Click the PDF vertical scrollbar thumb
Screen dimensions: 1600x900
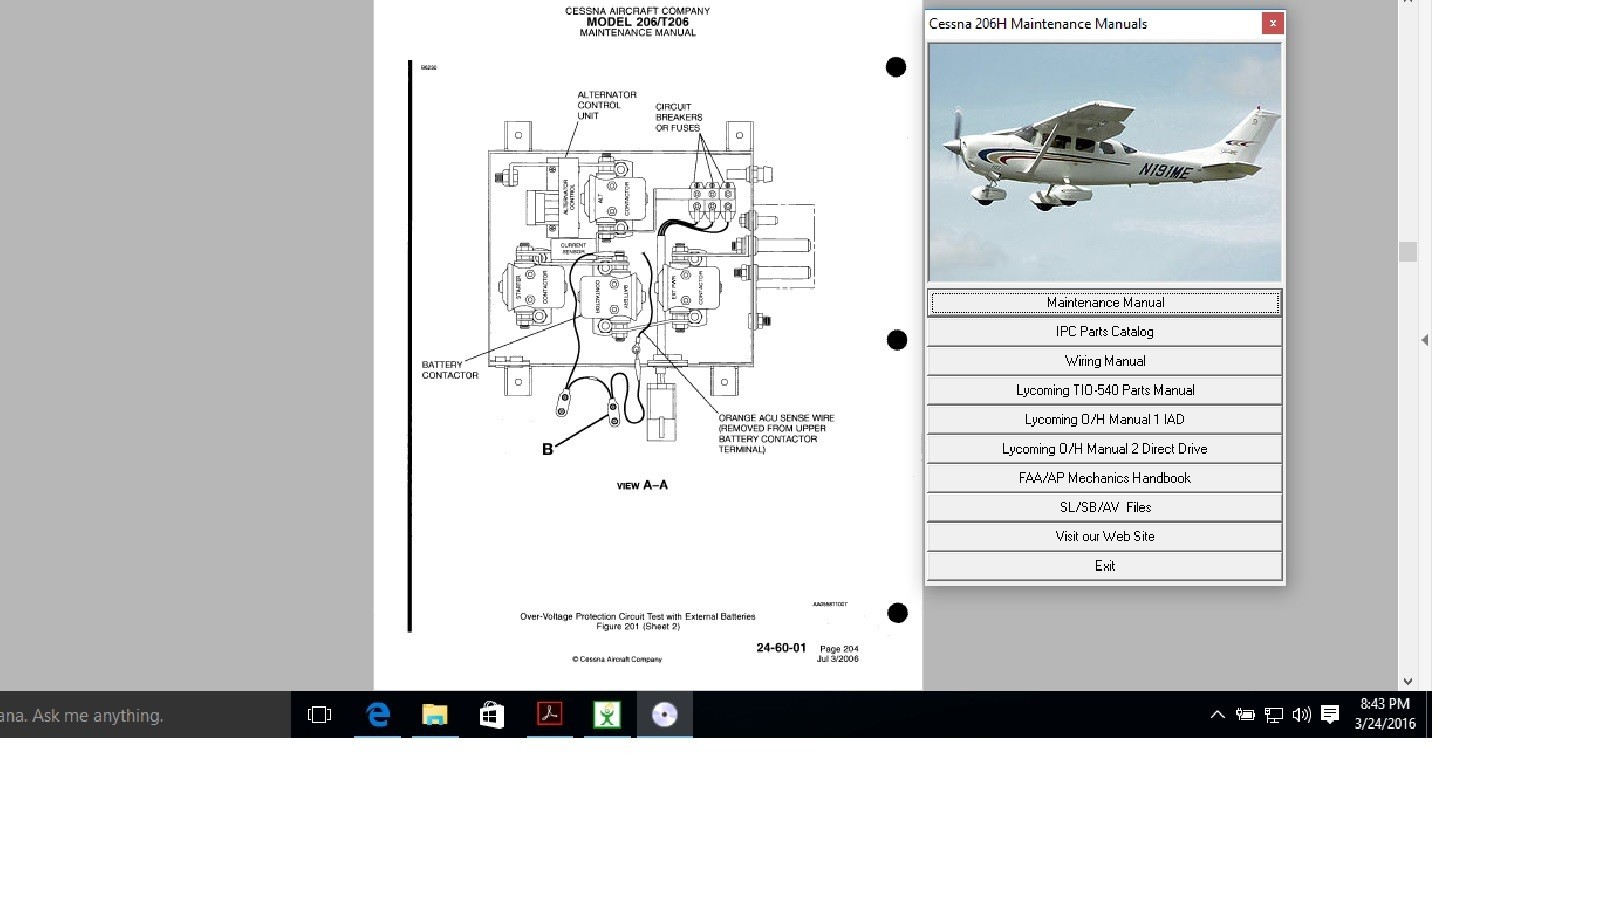1408,252
